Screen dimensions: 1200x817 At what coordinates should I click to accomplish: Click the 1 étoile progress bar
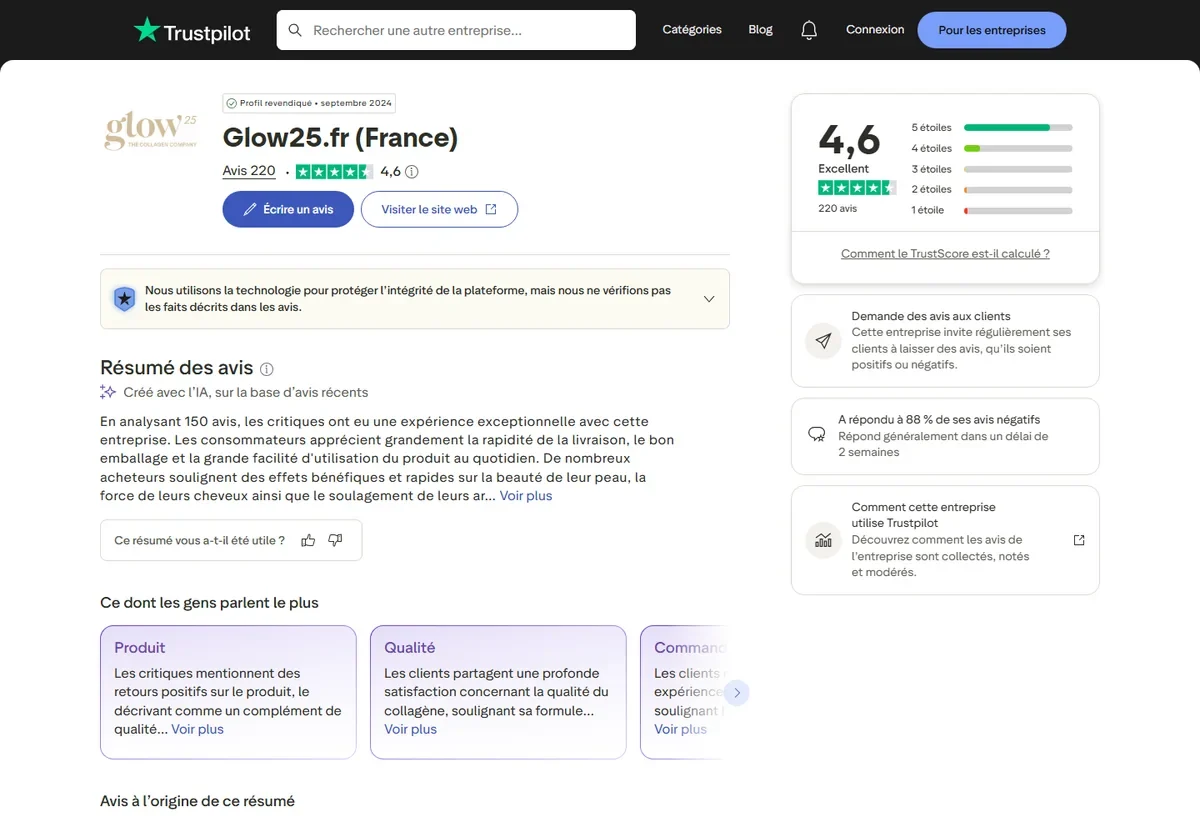coord(1018,211)
